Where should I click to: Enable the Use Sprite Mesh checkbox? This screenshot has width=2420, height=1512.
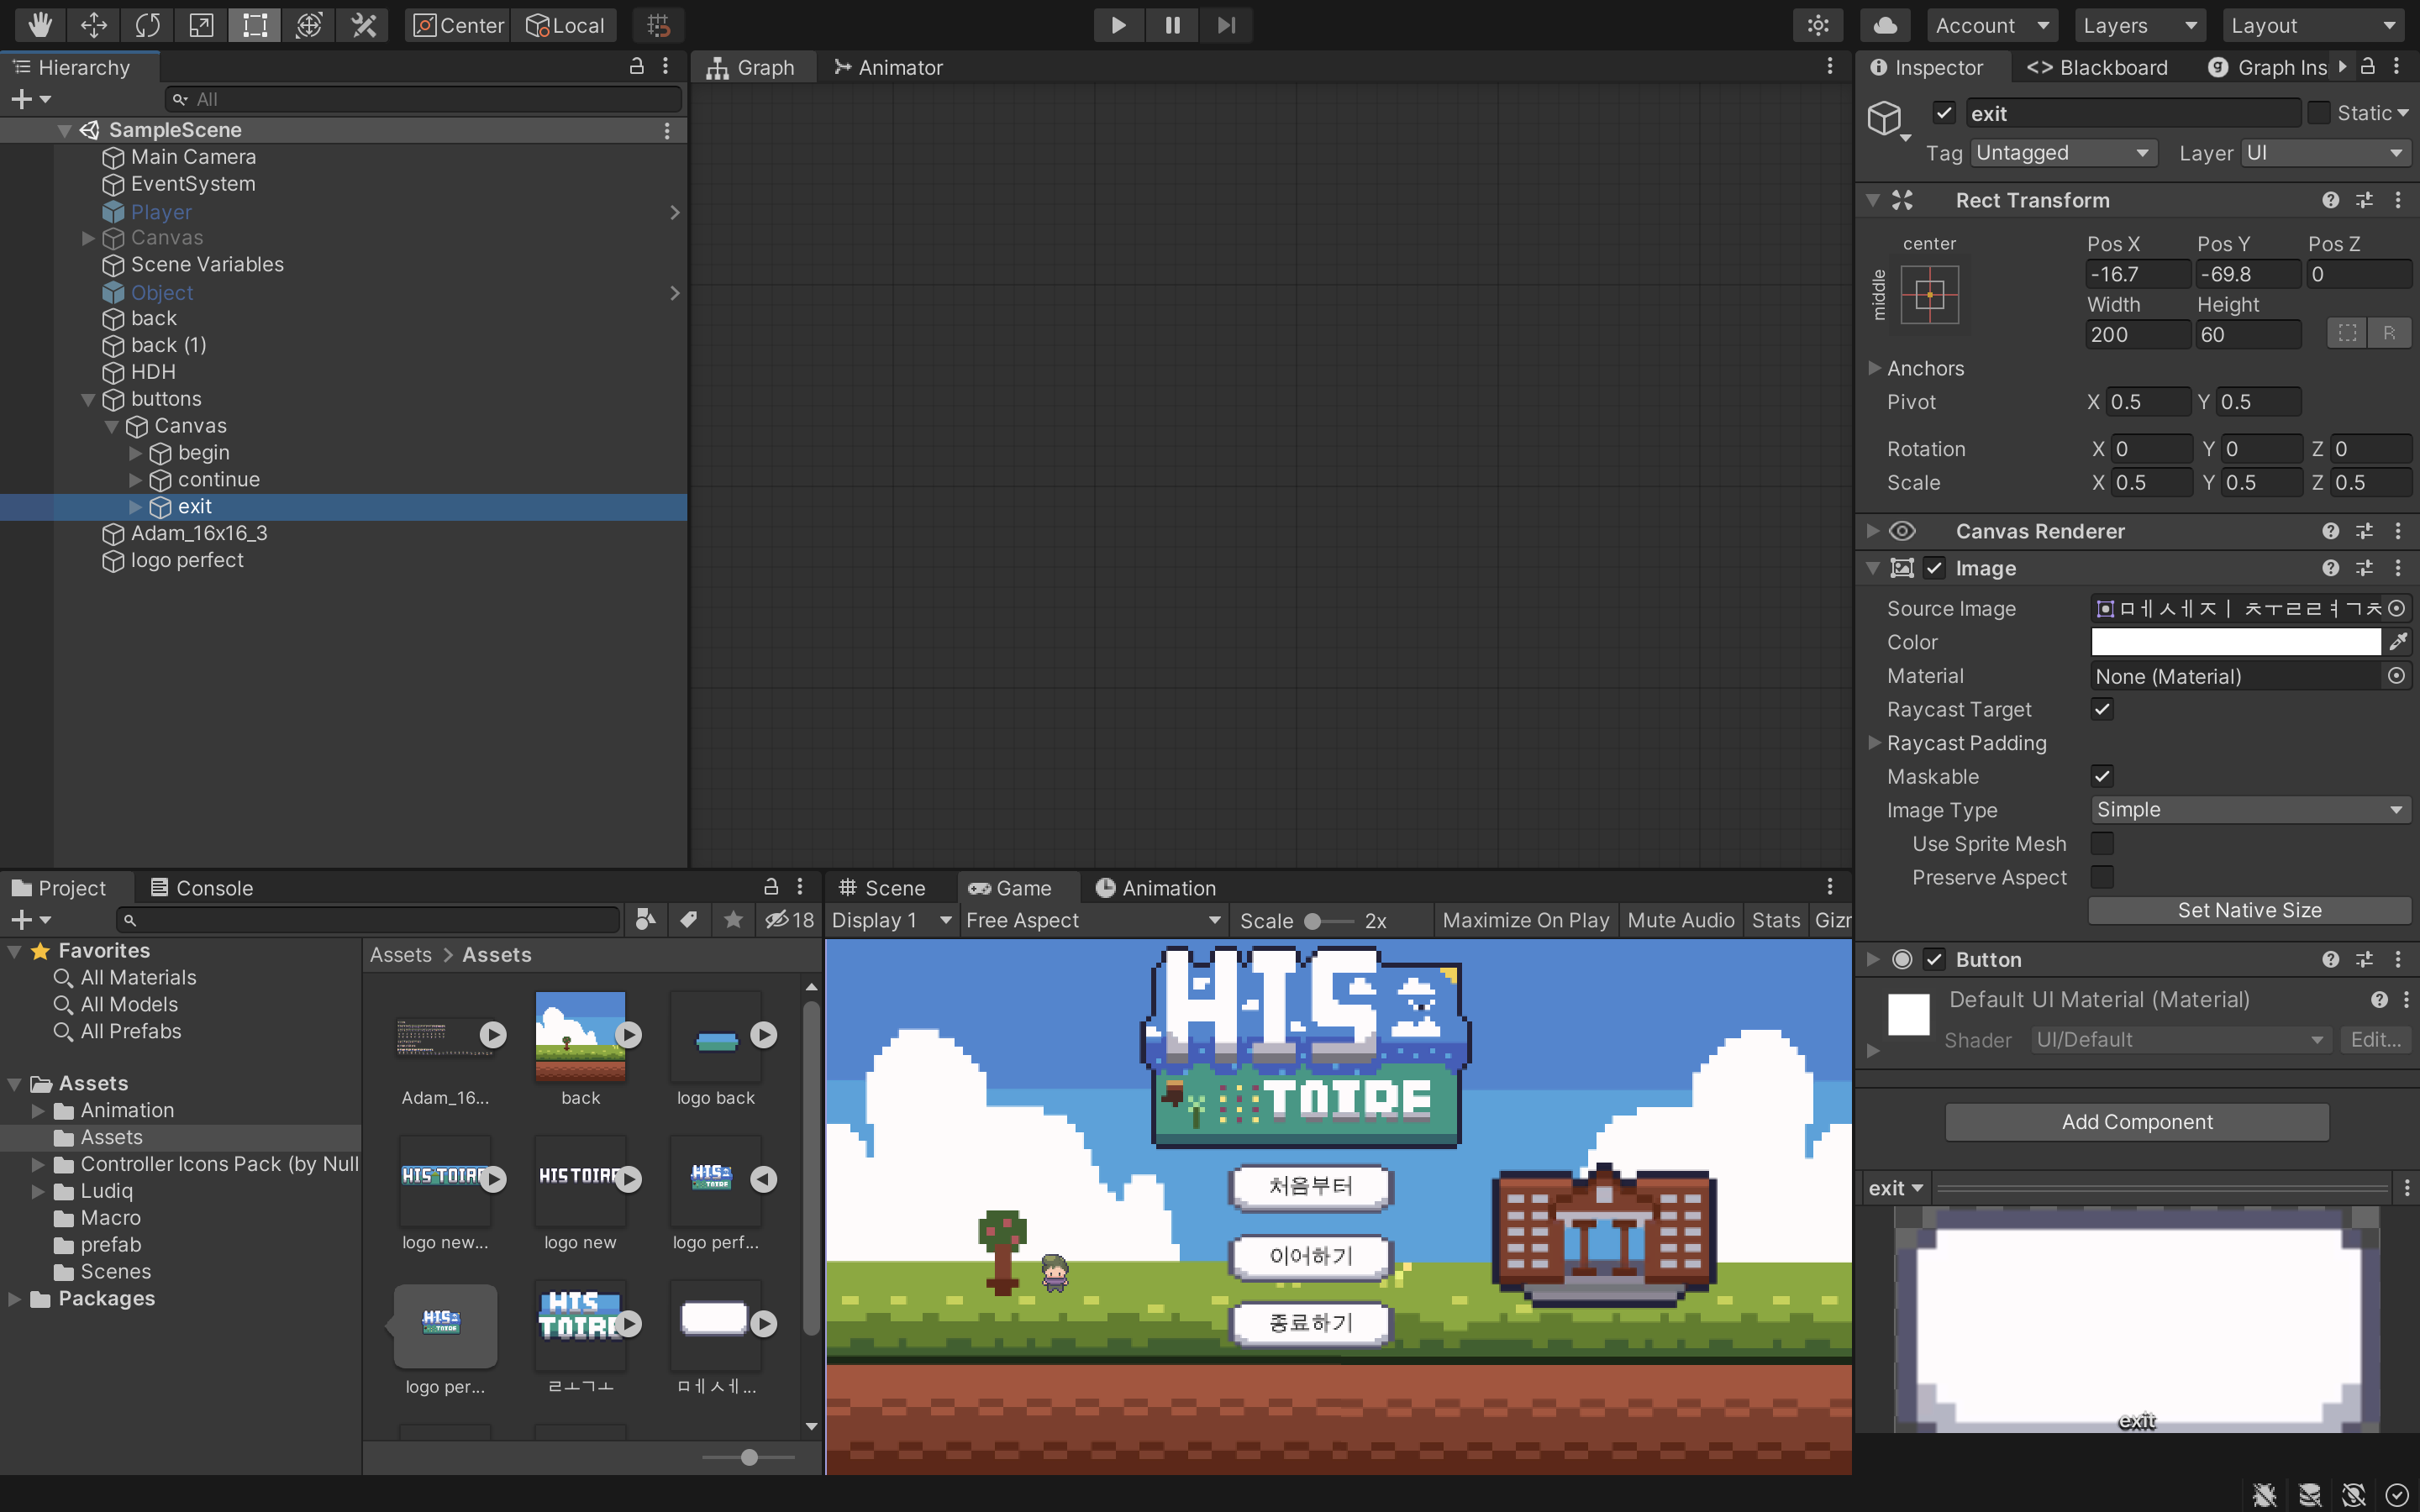[2102, 844]
